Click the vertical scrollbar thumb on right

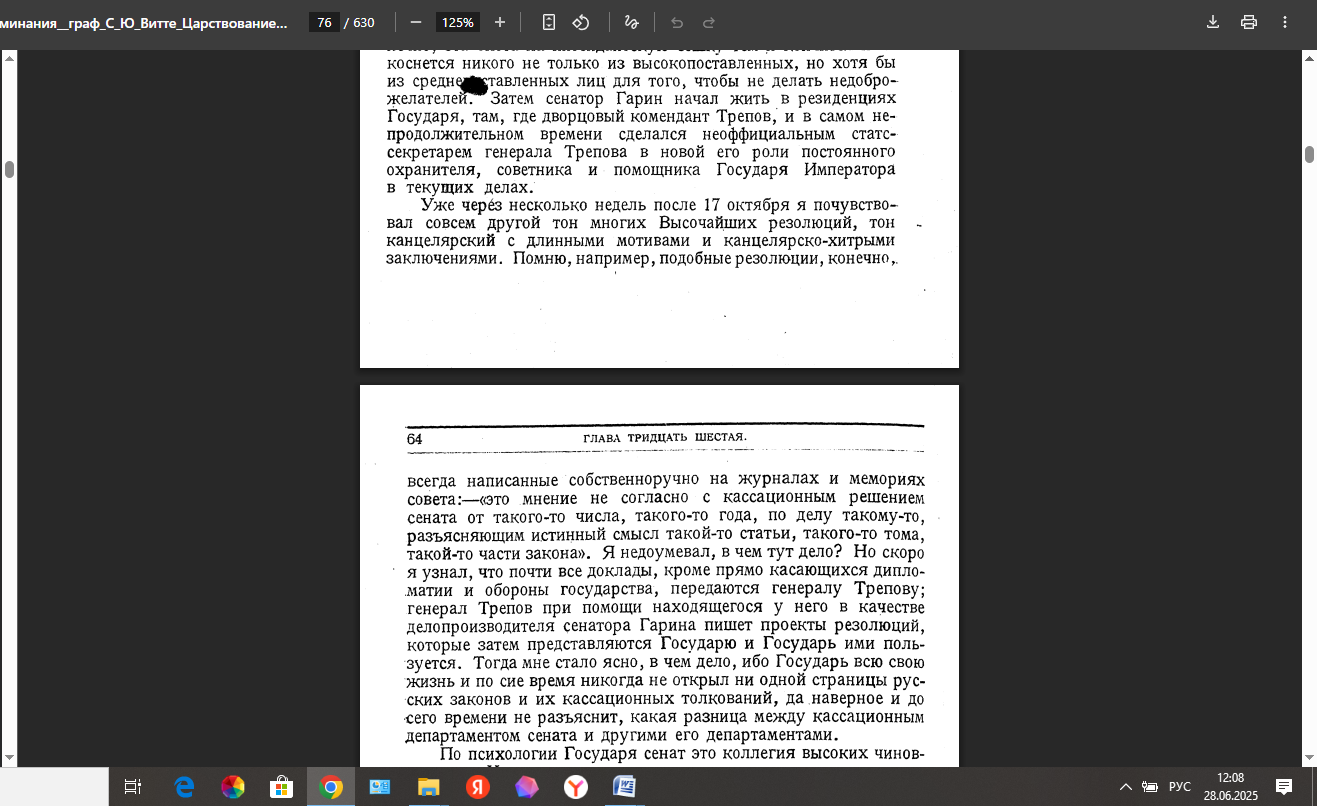[x=1309, y=154]
